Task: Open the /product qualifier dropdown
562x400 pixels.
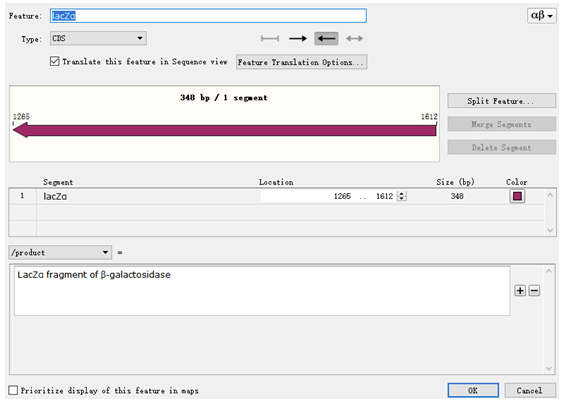Action: (x=60, y=252)
